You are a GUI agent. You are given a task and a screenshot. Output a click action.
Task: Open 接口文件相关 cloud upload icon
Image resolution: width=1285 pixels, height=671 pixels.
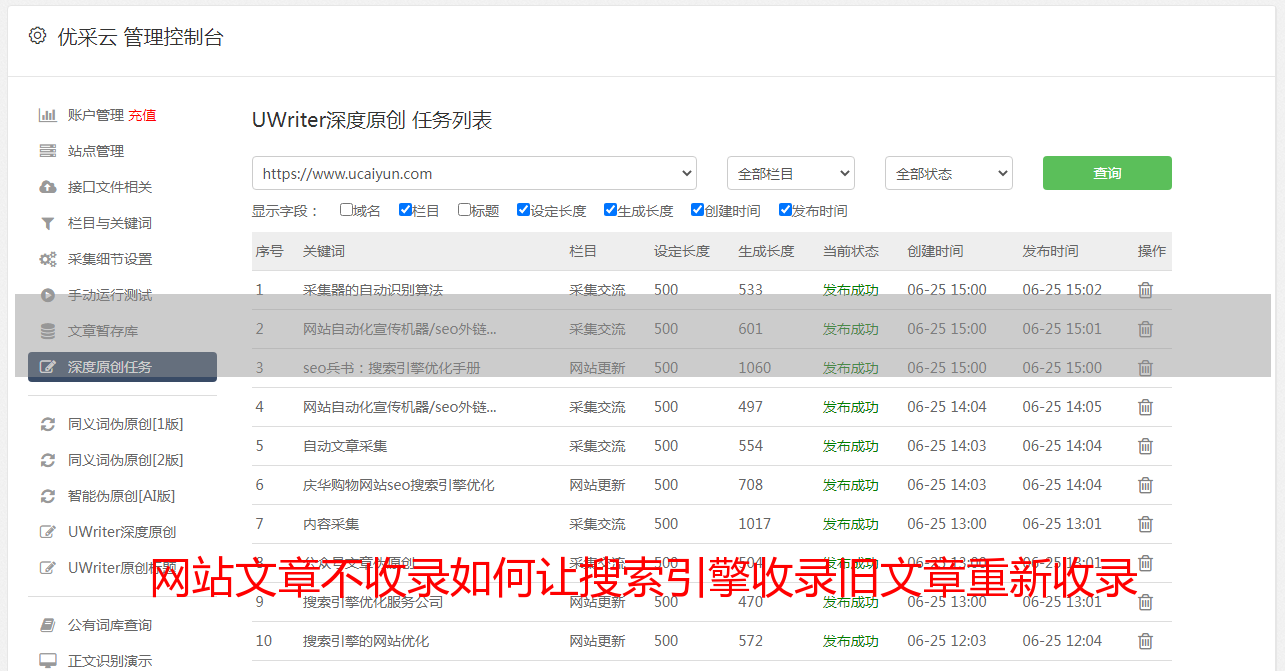(x=47, y=187)
